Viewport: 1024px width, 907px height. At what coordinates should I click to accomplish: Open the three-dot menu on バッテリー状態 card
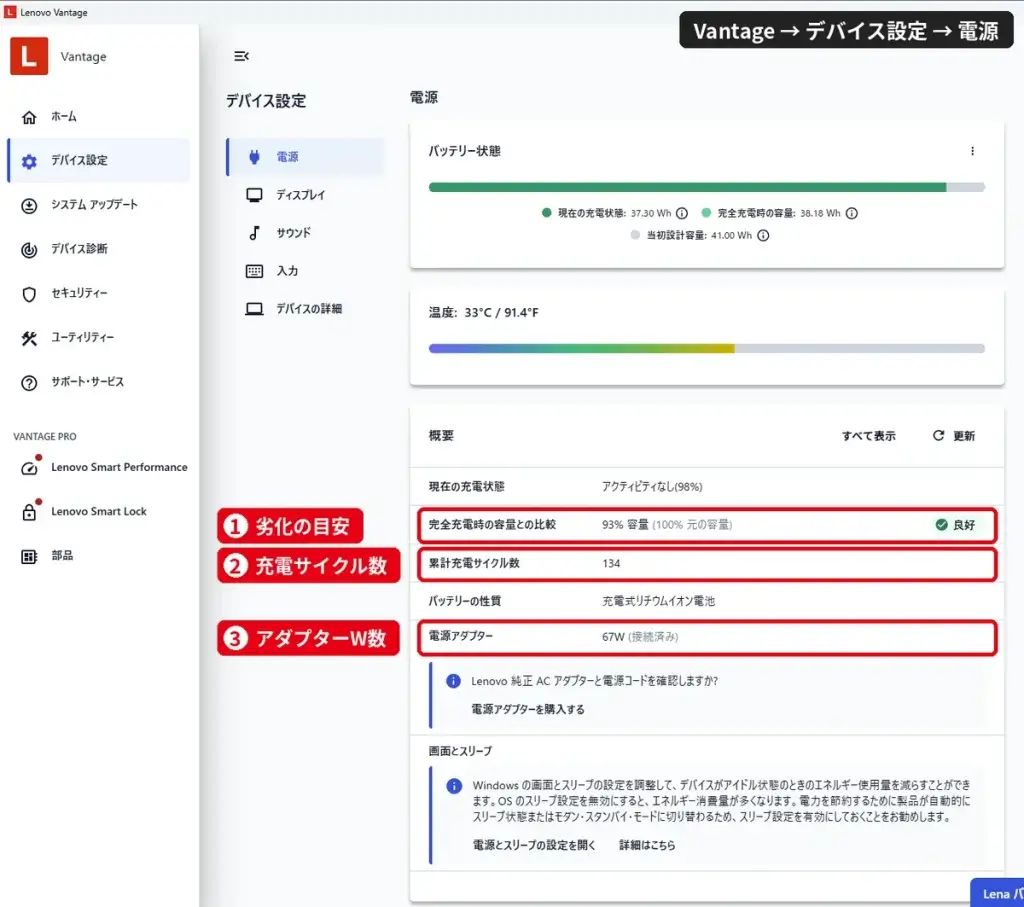[x=972, y=151]
